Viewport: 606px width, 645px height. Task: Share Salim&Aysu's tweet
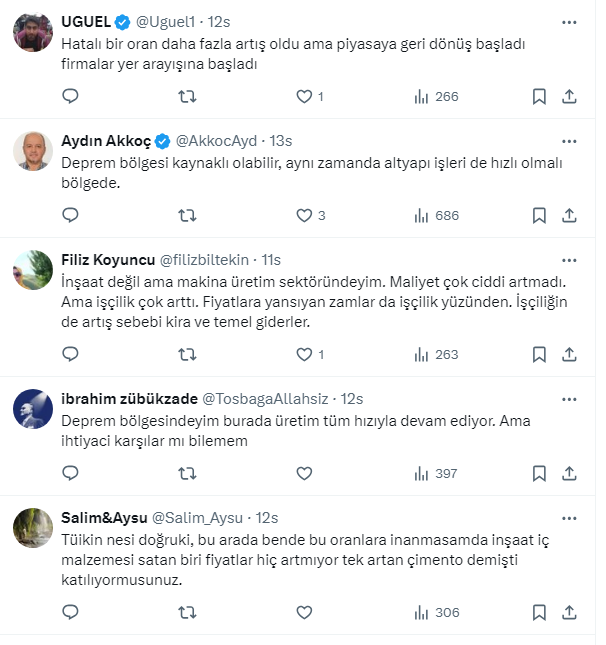569,612
